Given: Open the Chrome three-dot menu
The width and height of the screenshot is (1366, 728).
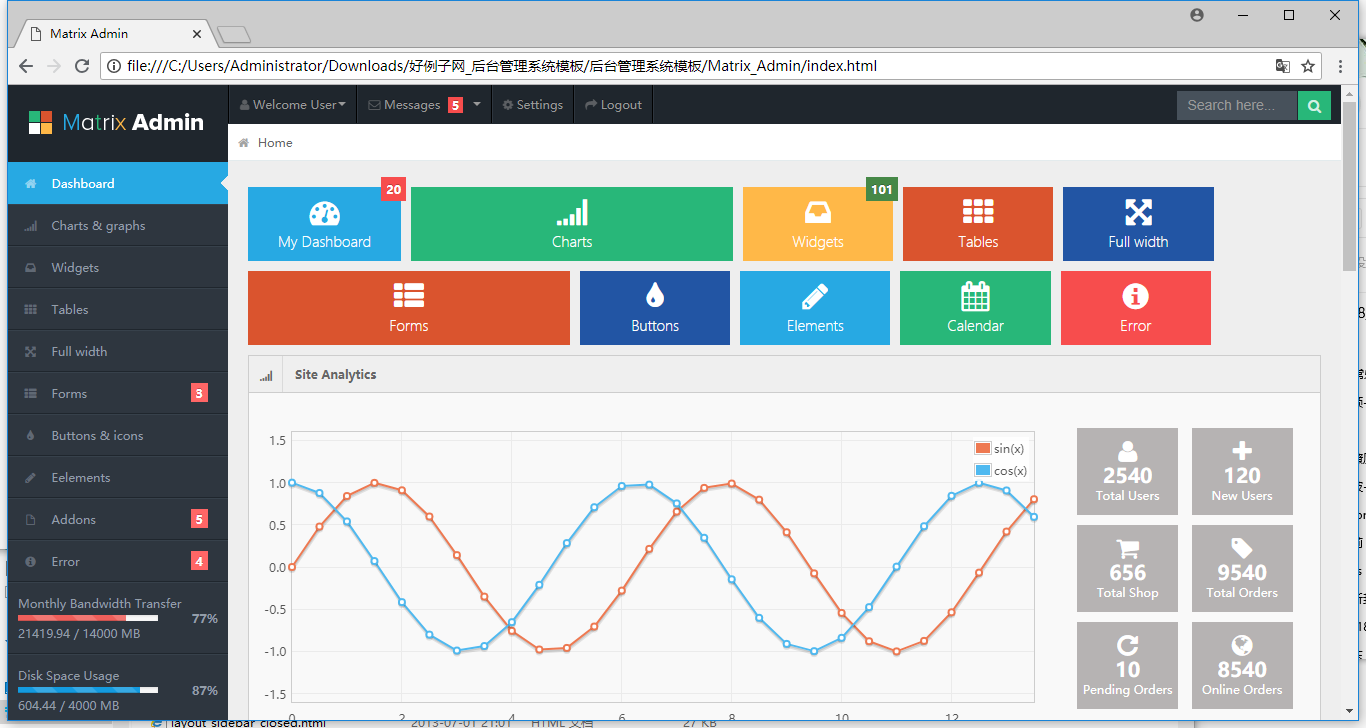Looking at the screenshot, I should (1343, 66).
